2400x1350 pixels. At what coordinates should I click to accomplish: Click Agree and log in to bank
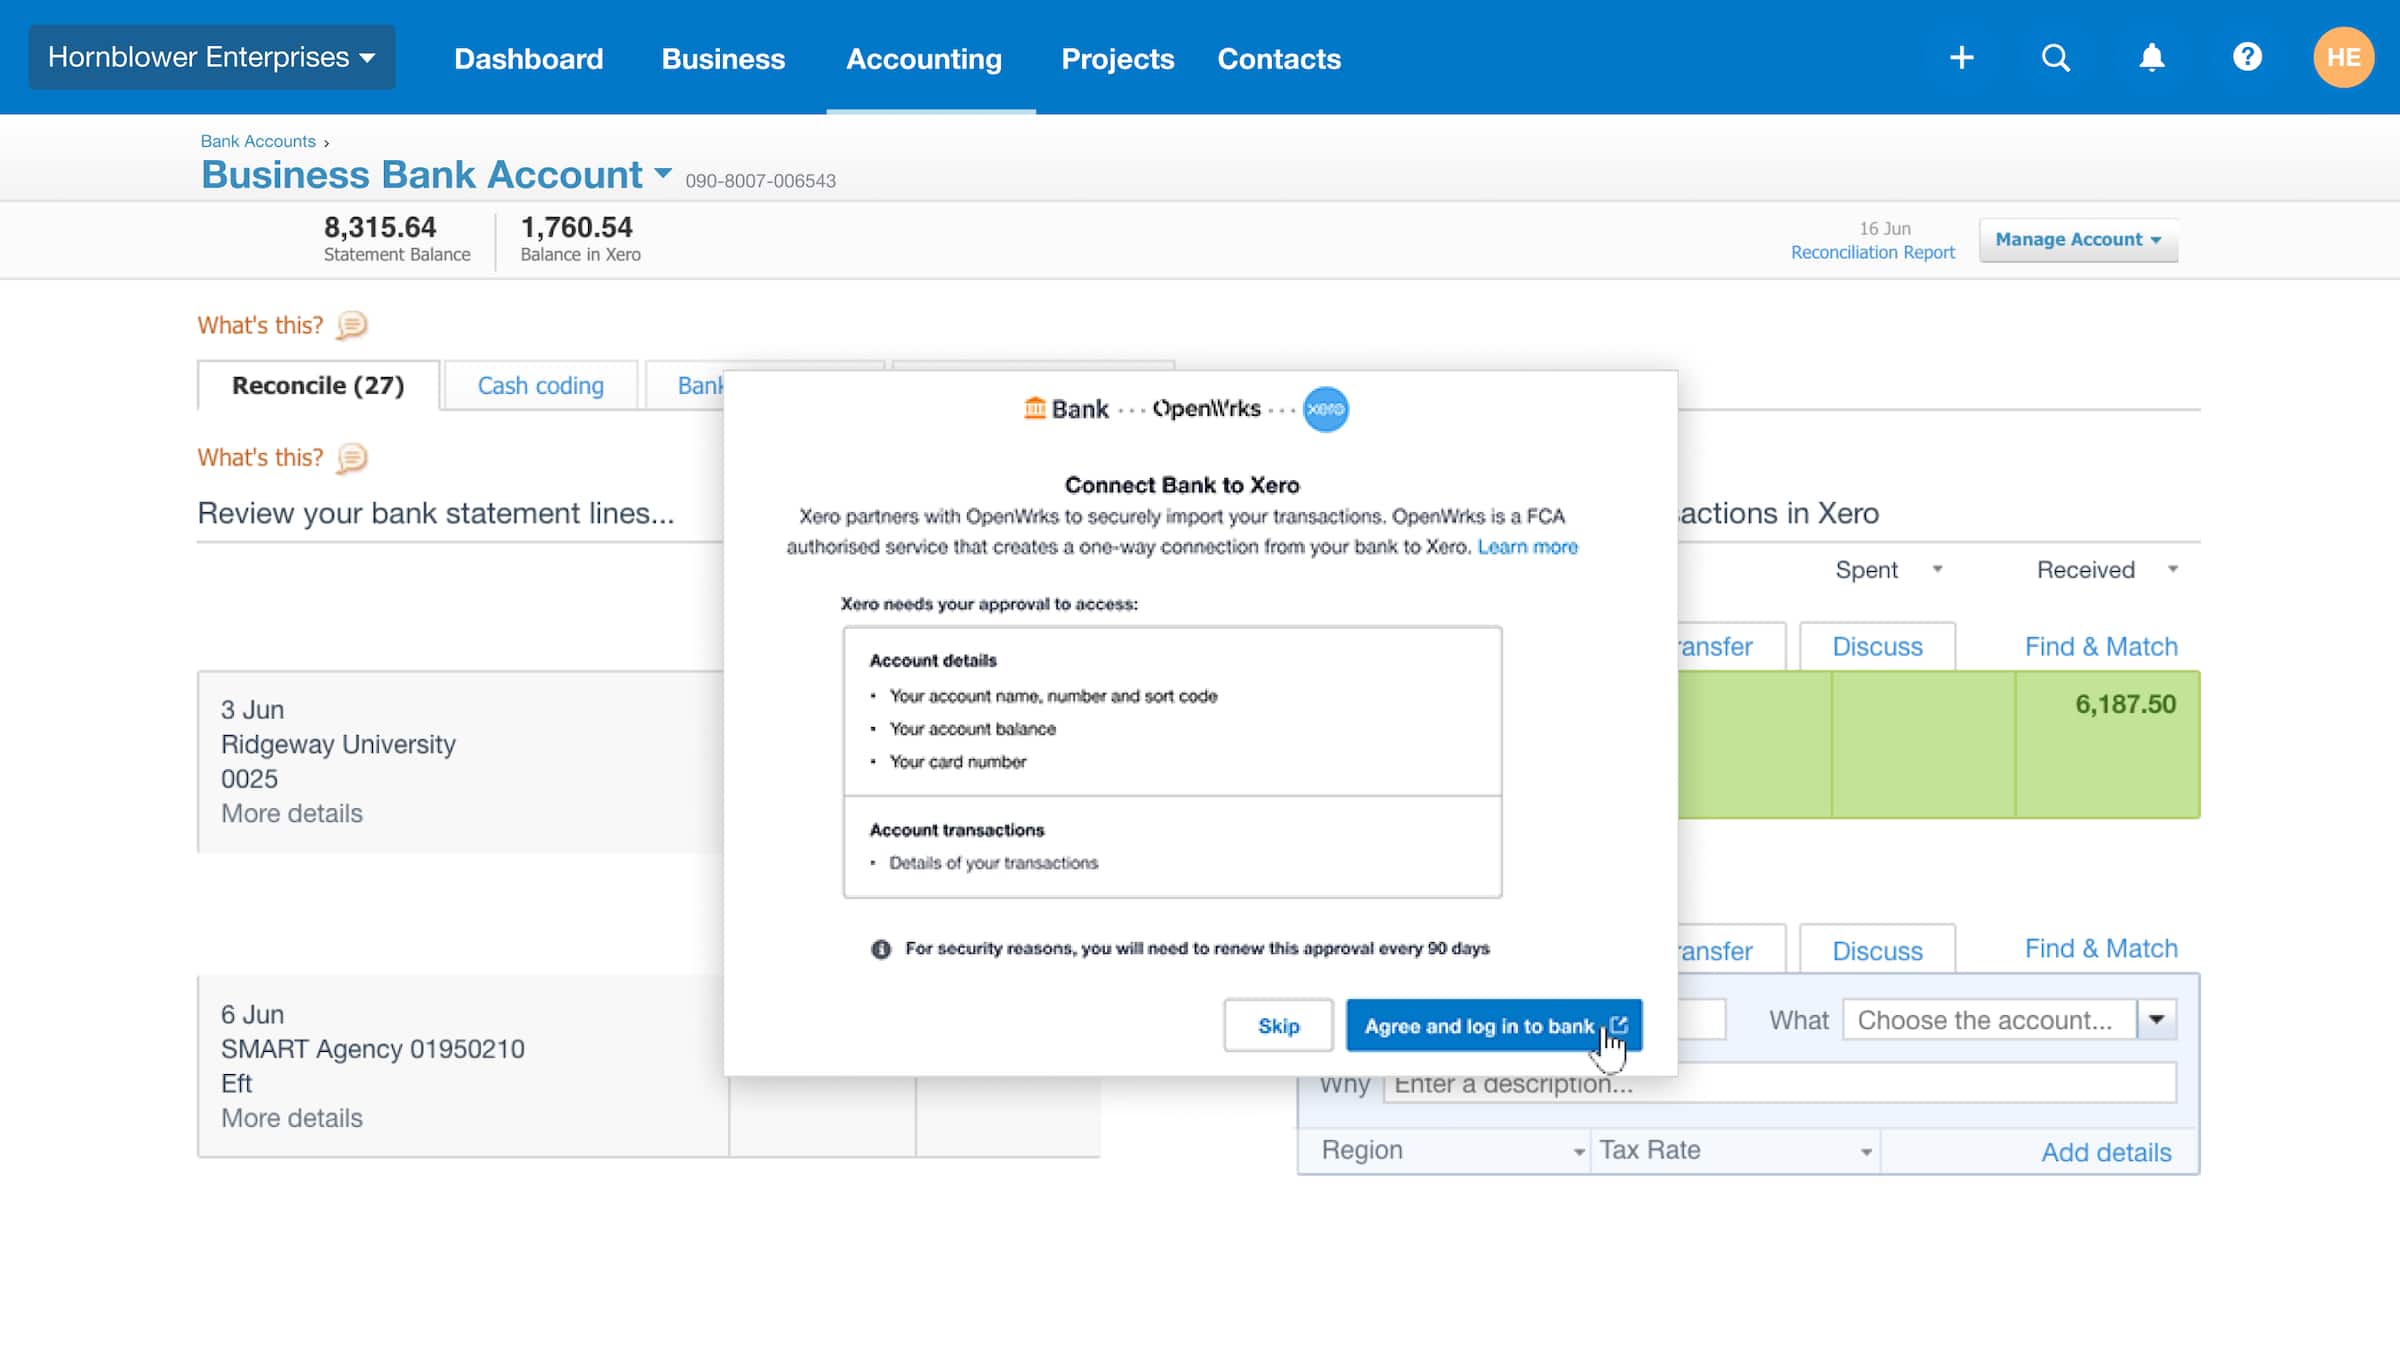click(x=1480, y=1025)
